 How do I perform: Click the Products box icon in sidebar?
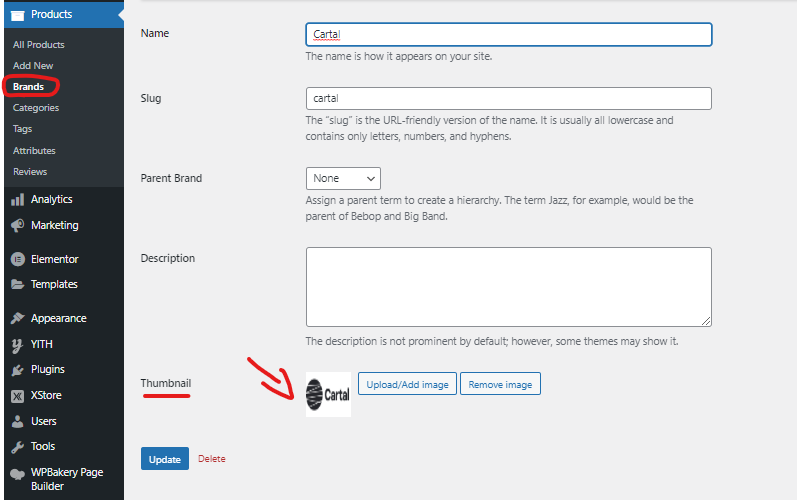click(17, 15)
